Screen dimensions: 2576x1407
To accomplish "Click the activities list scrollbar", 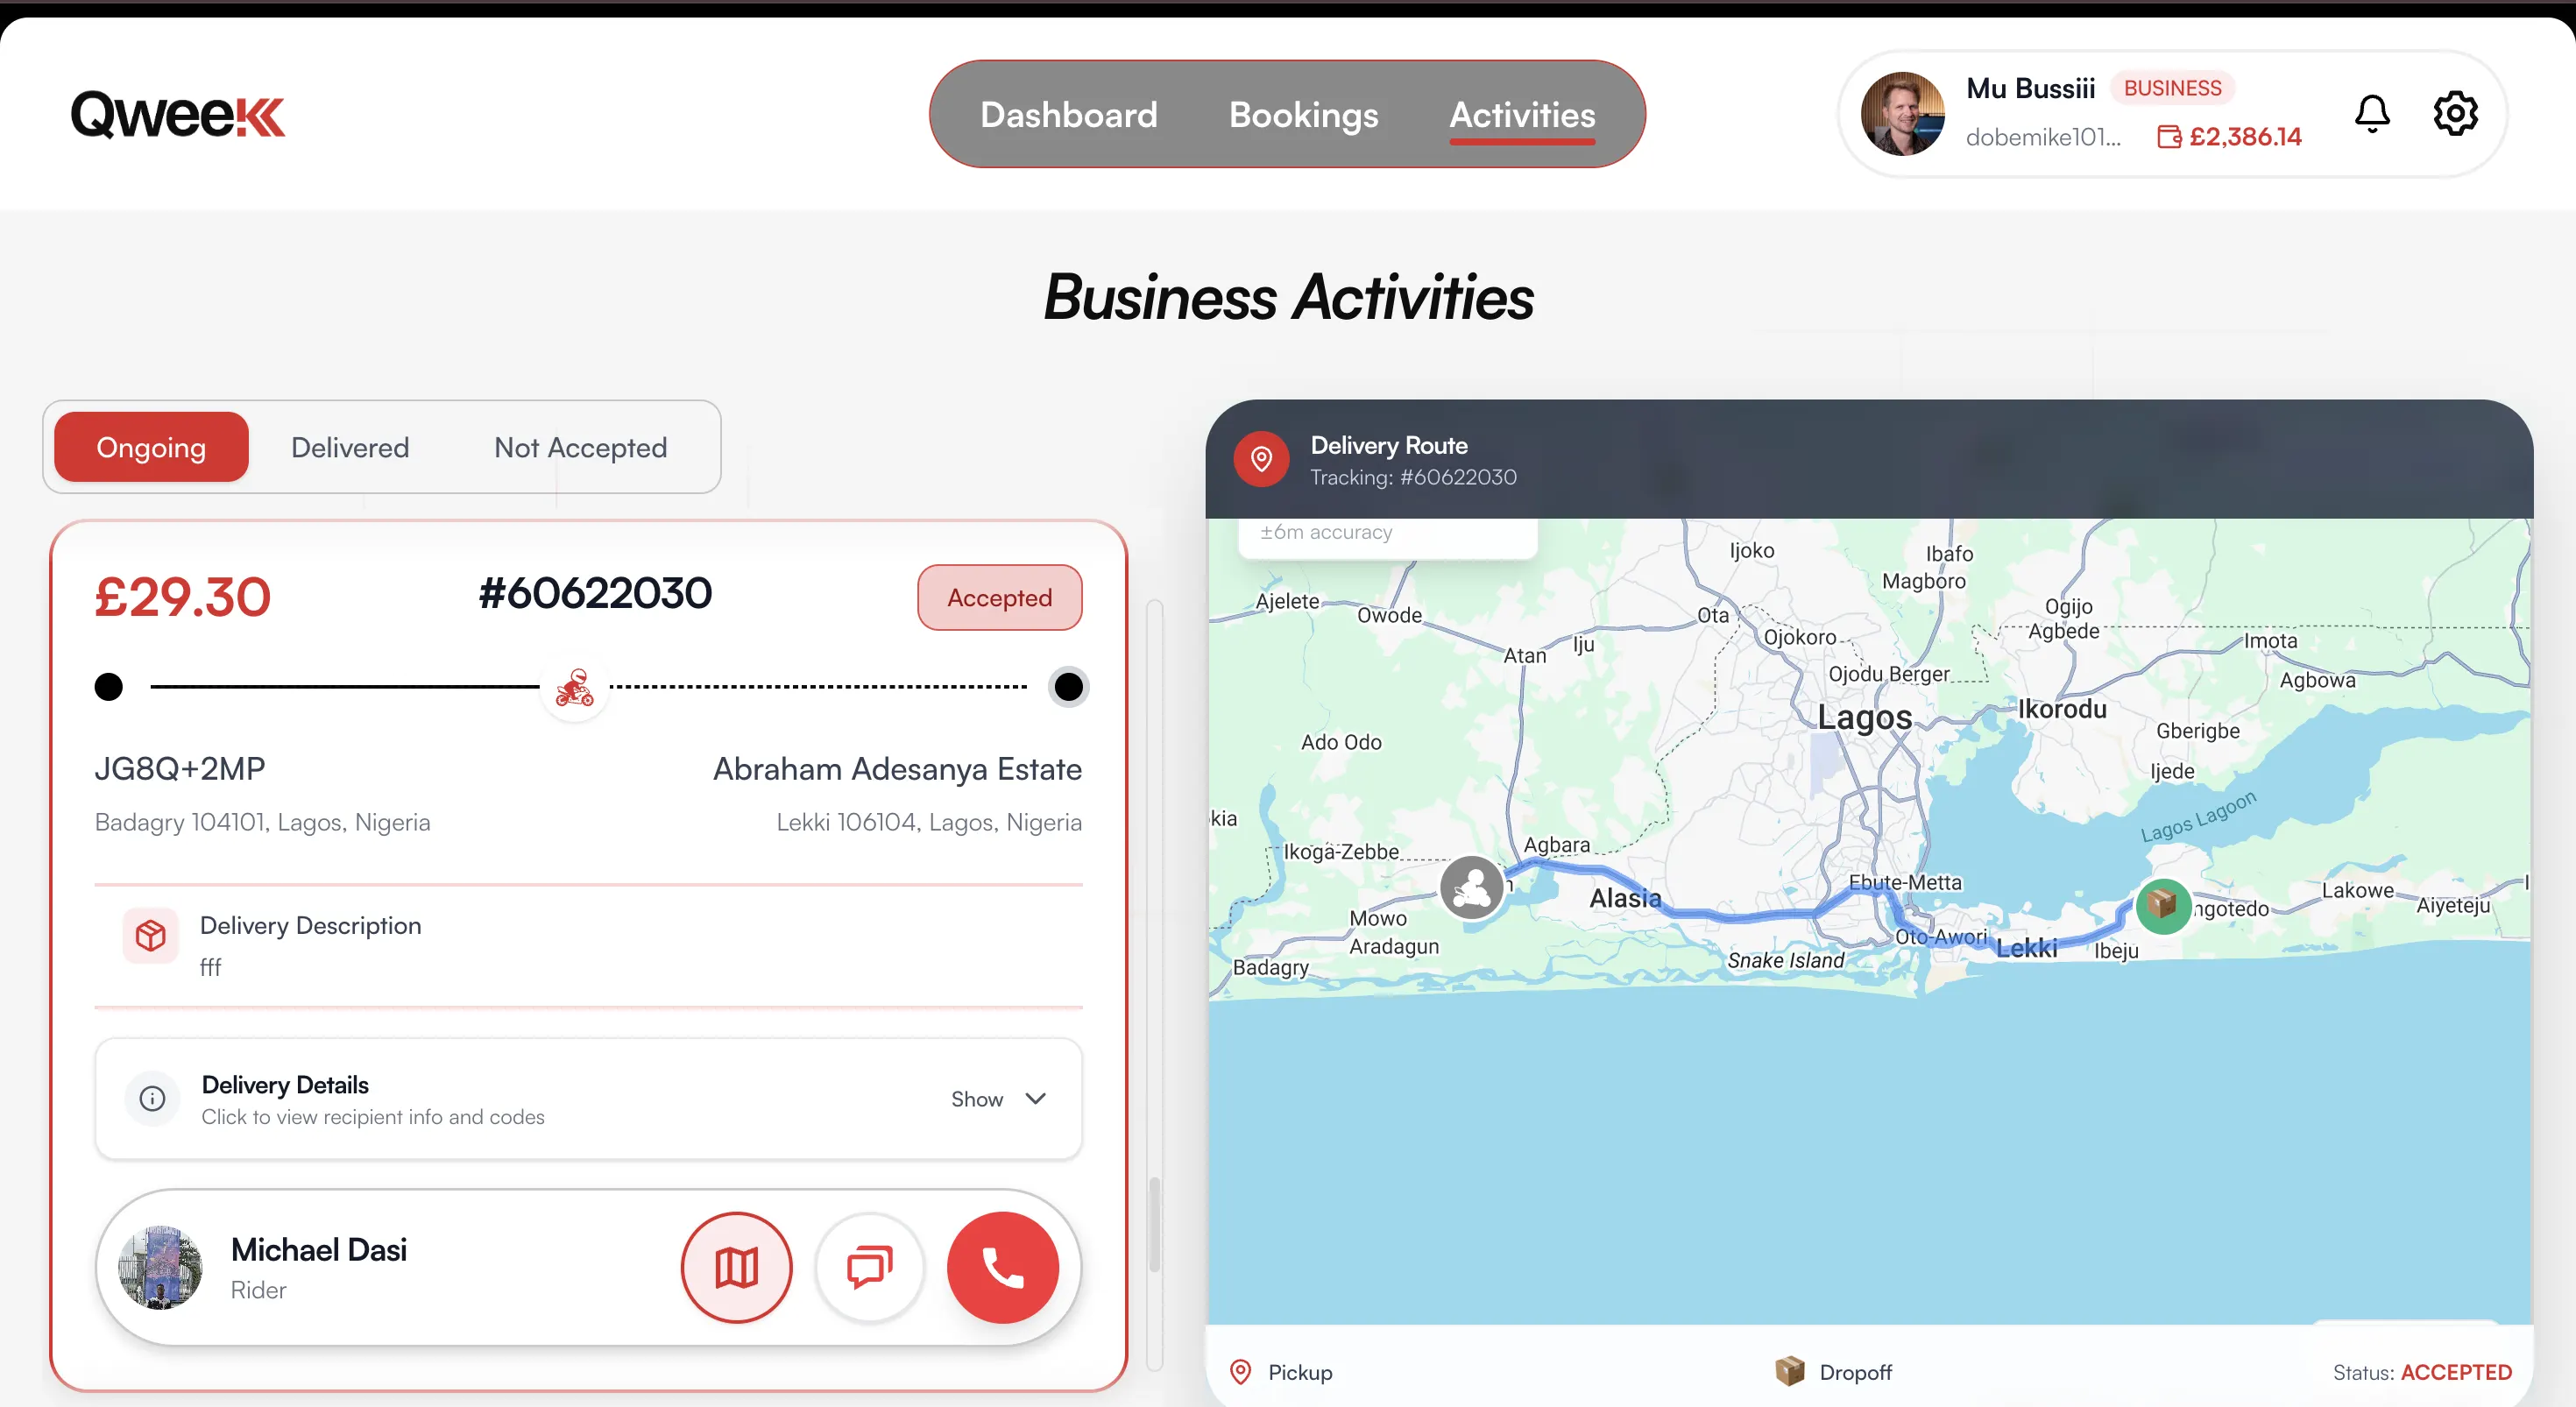I will [x=1154, y=1225].
